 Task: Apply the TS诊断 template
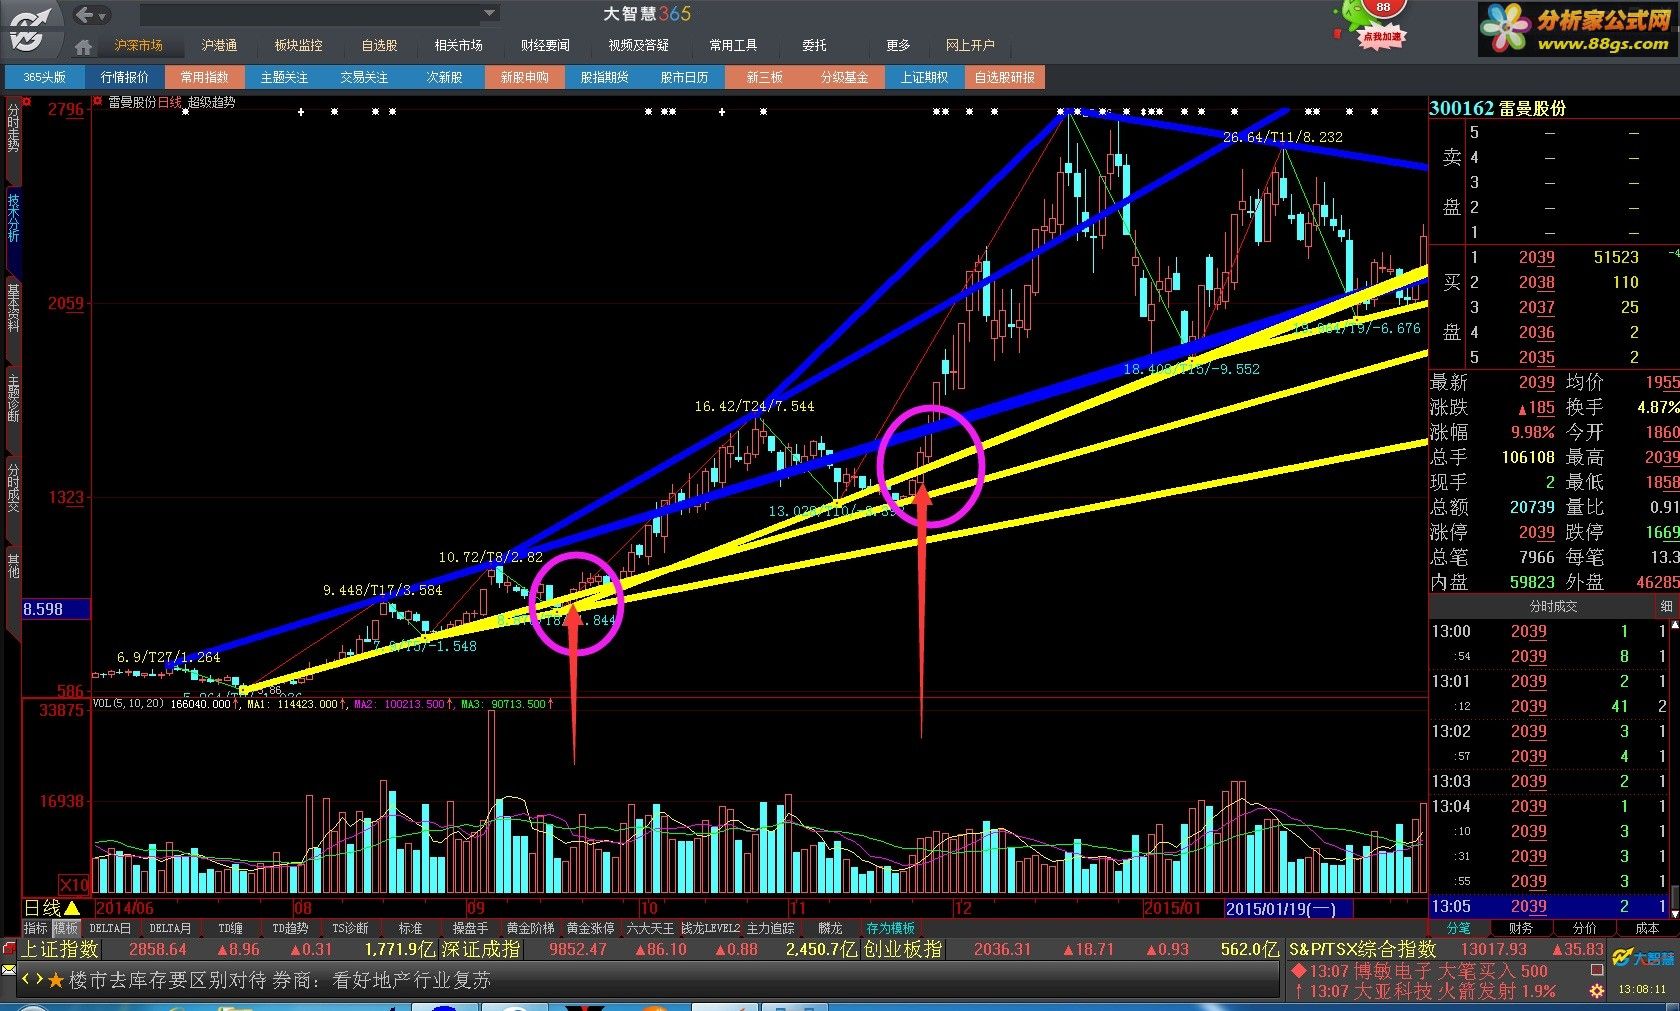coord(350,928)
